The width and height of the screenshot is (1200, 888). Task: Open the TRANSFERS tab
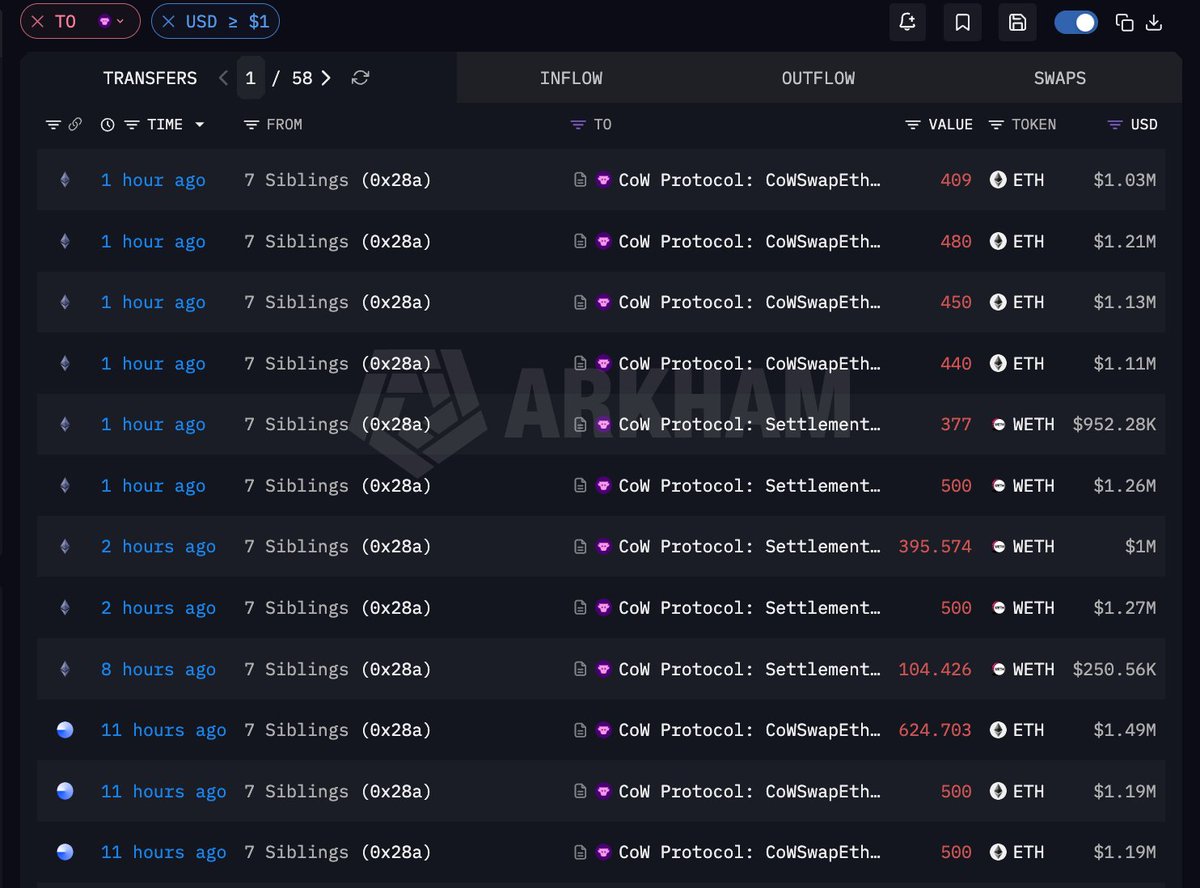150,78
